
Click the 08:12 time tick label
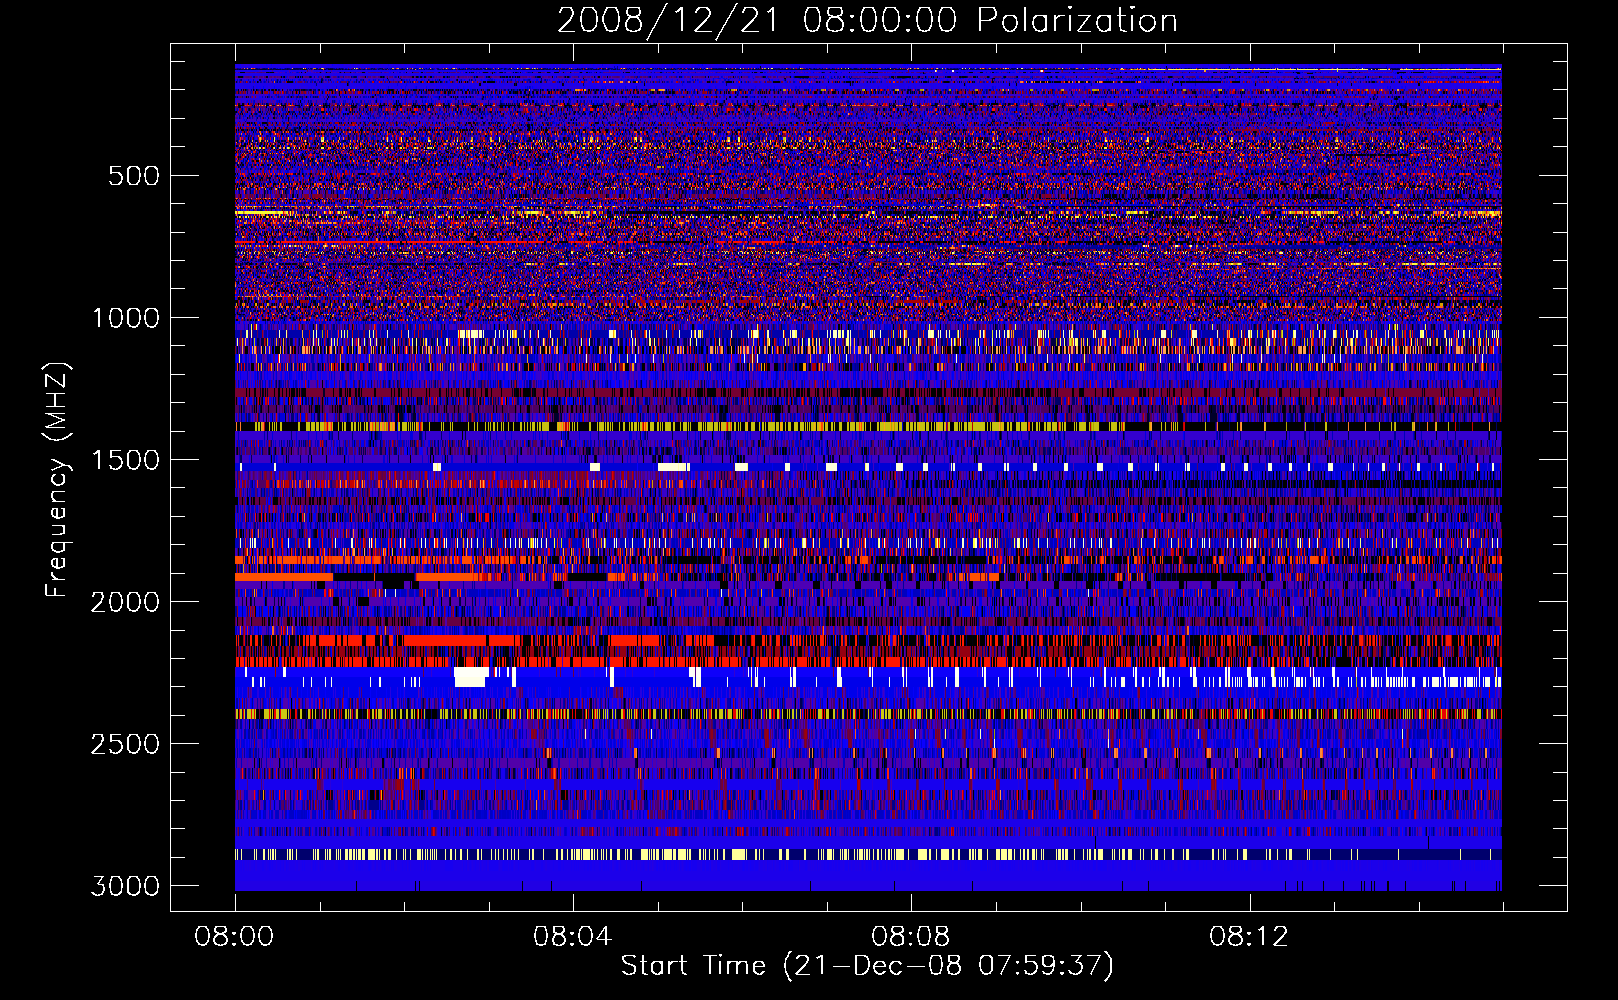[x=1249, y=937]
